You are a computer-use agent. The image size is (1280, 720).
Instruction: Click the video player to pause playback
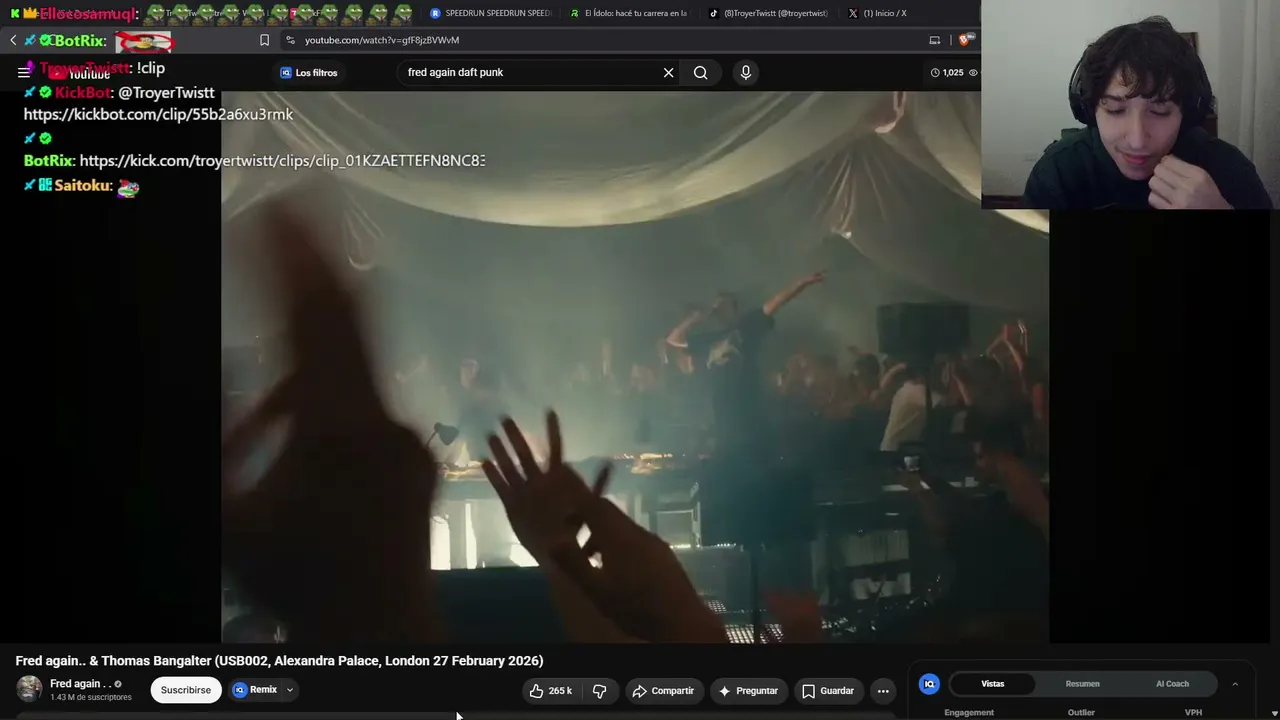click(x=635, y=367)
